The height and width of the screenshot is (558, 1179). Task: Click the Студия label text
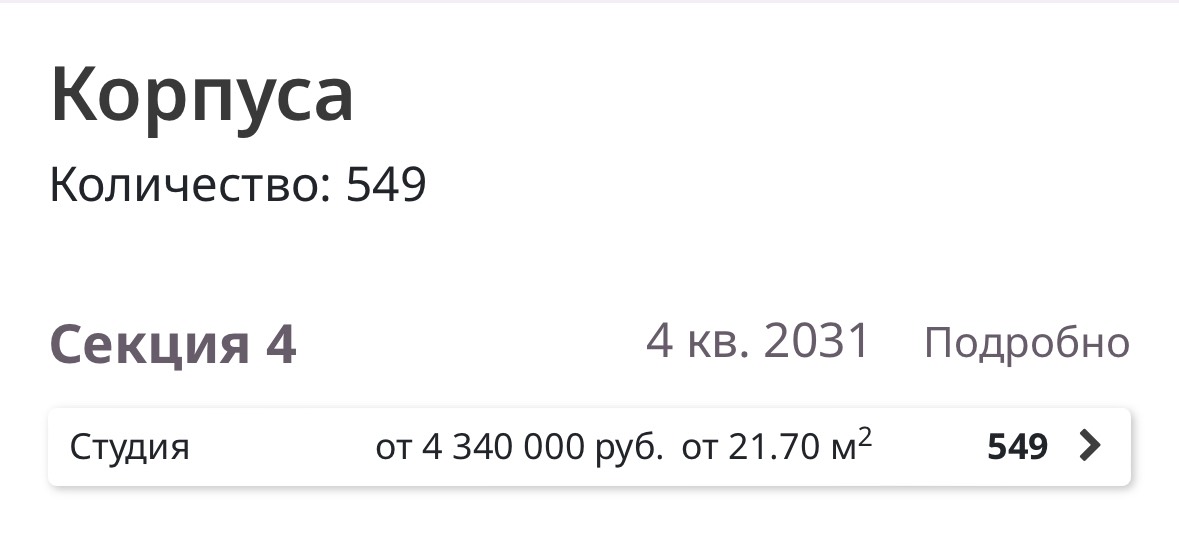[x=130, y=447]
